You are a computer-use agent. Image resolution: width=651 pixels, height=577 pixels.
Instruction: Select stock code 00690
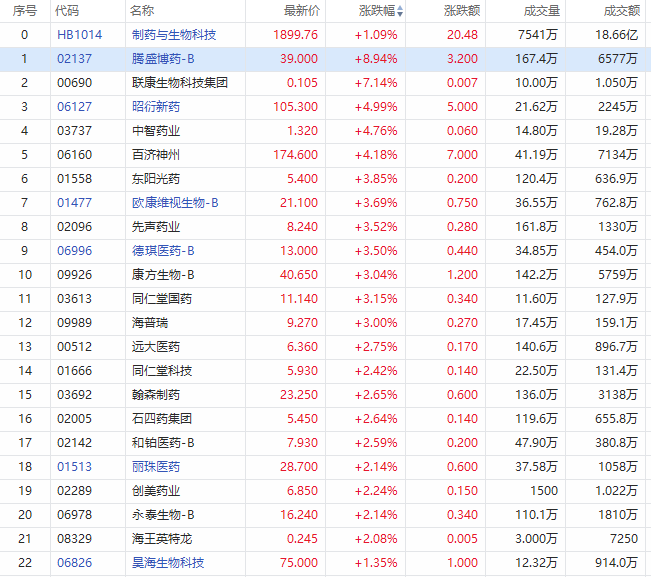[74, 83]
